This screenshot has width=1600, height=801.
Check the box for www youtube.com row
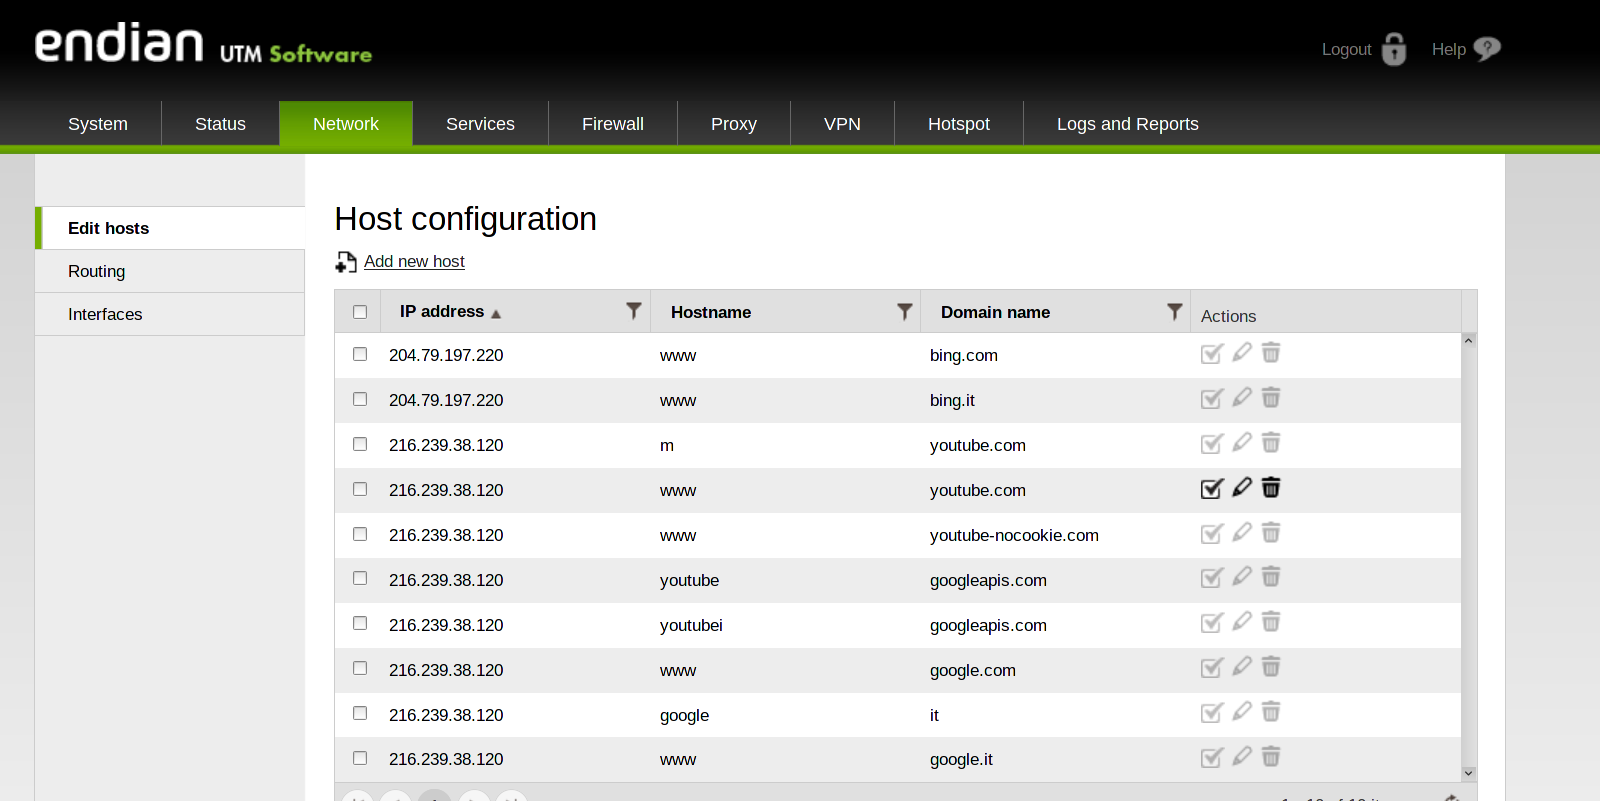[360, 489]
